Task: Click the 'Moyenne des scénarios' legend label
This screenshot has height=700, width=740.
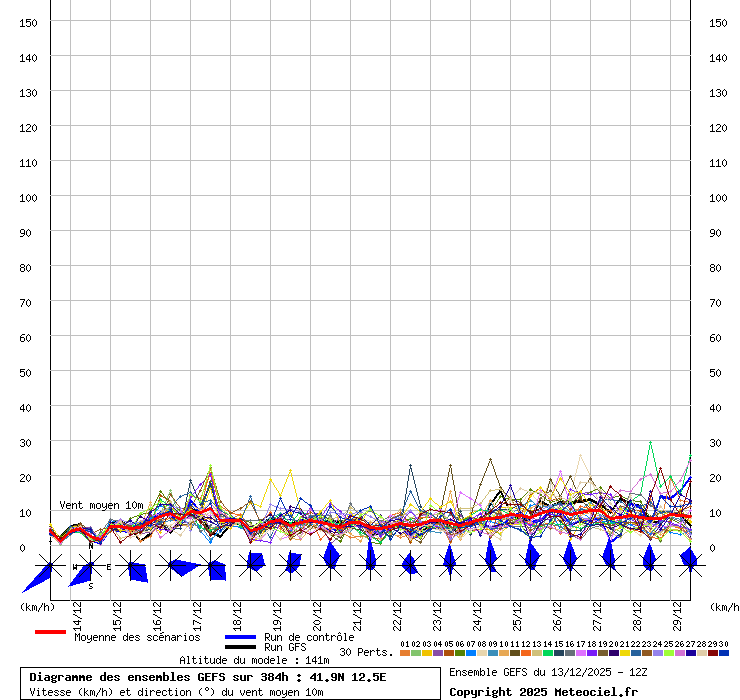Action: pyautogui.click(x=137, y=637)
